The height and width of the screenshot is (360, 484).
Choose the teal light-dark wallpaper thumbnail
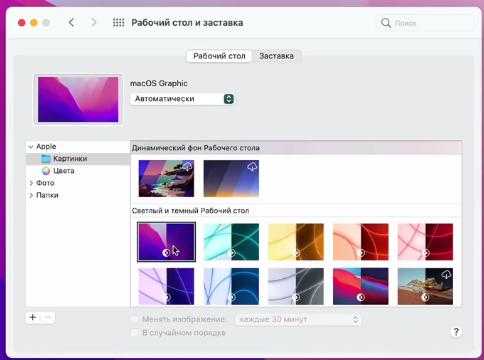point(231,242)
